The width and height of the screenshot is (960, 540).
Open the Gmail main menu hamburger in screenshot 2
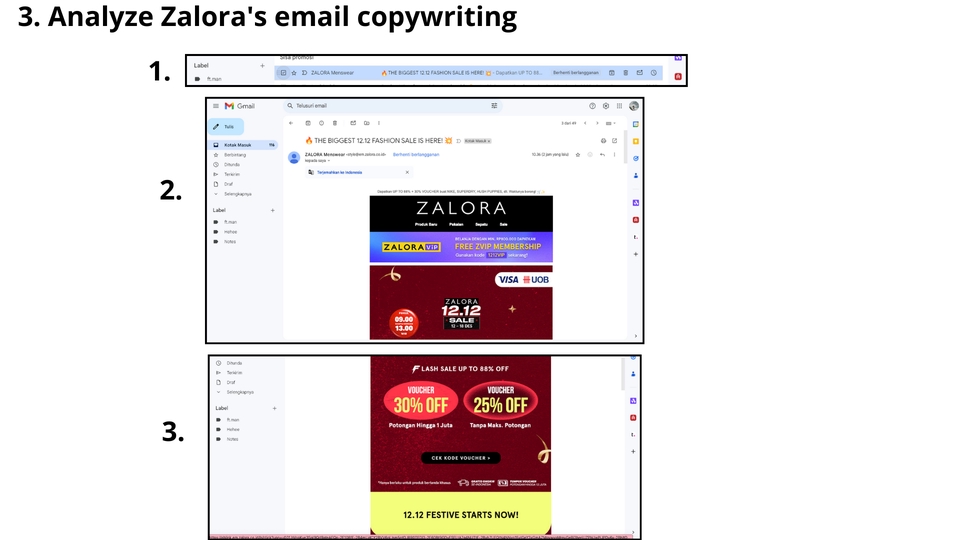click(x=216, y=106)
